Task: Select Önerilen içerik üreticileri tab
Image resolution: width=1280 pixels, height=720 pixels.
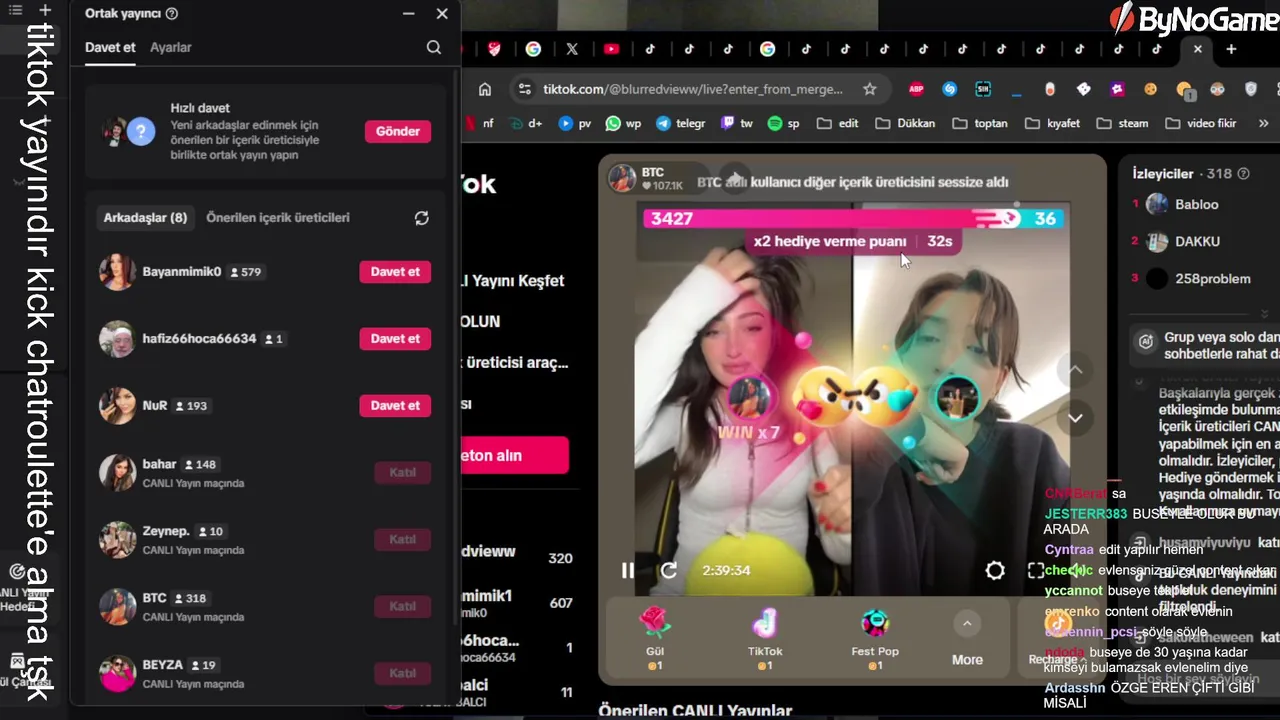Action: 278,218
